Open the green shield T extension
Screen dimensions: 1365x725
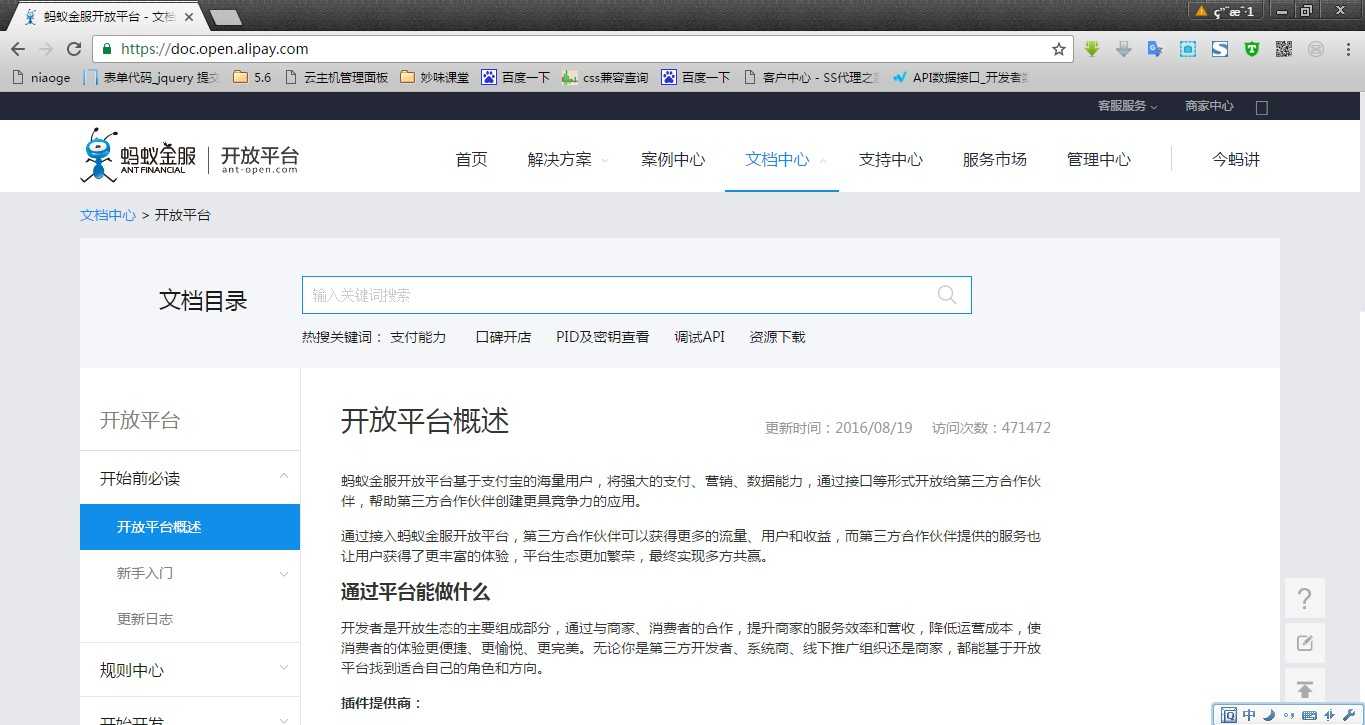point(1252,49)
